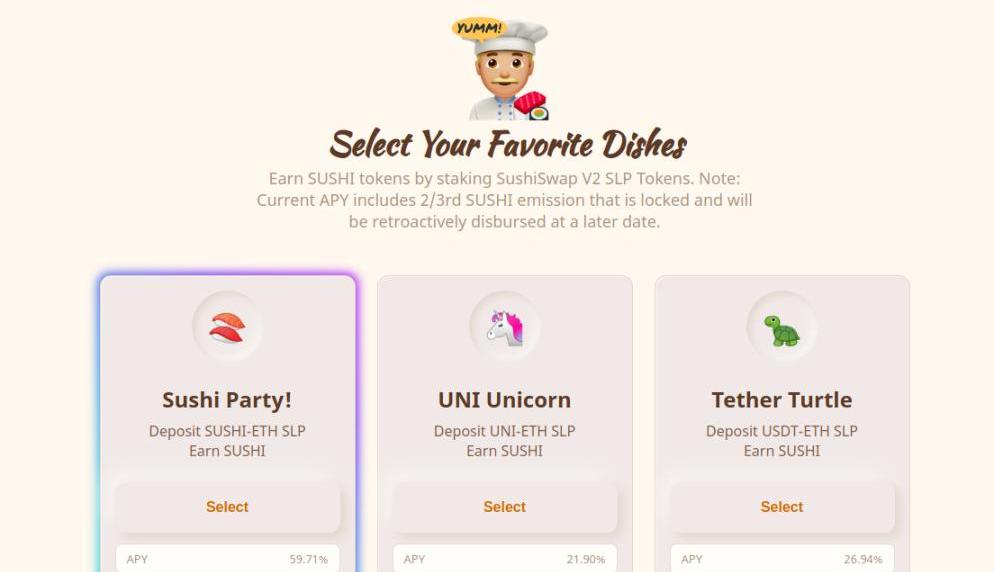Screen dimensions: 994x572
Task: Click the green turtle emoji icon
Action: pos(782,330)
